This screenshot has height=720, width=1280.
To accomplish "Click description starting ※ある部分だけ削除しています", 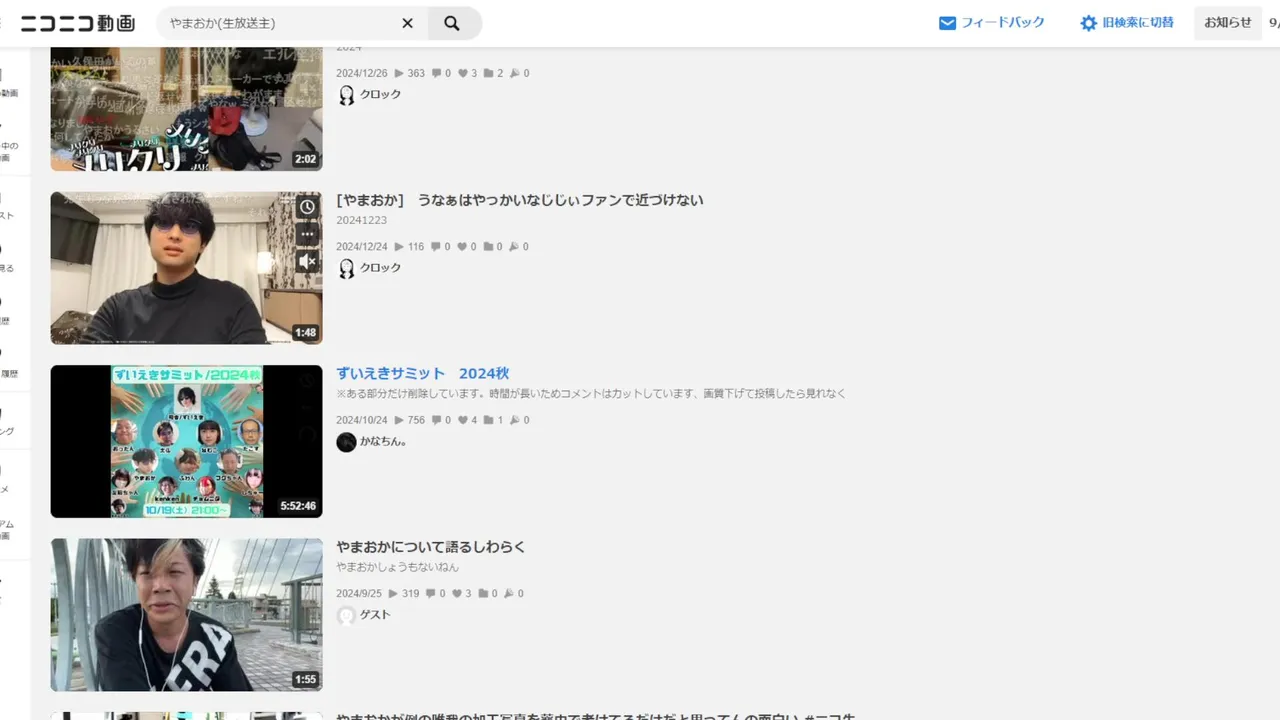I will point(591,393).
